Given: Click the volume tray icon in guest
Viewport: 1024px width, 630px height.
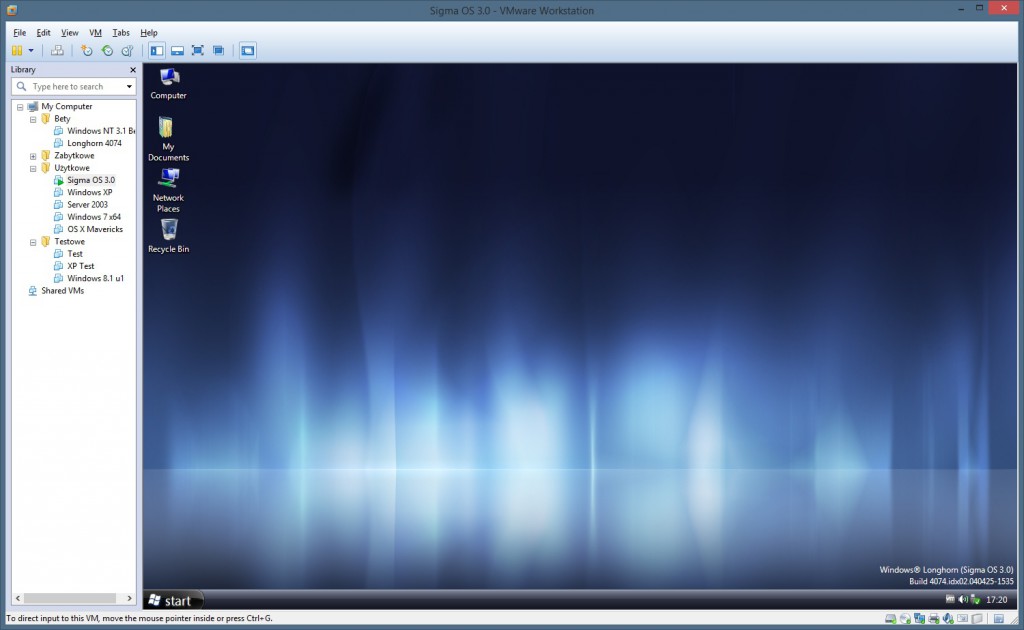Looking at the screenshot, I should tap(963, 599).
